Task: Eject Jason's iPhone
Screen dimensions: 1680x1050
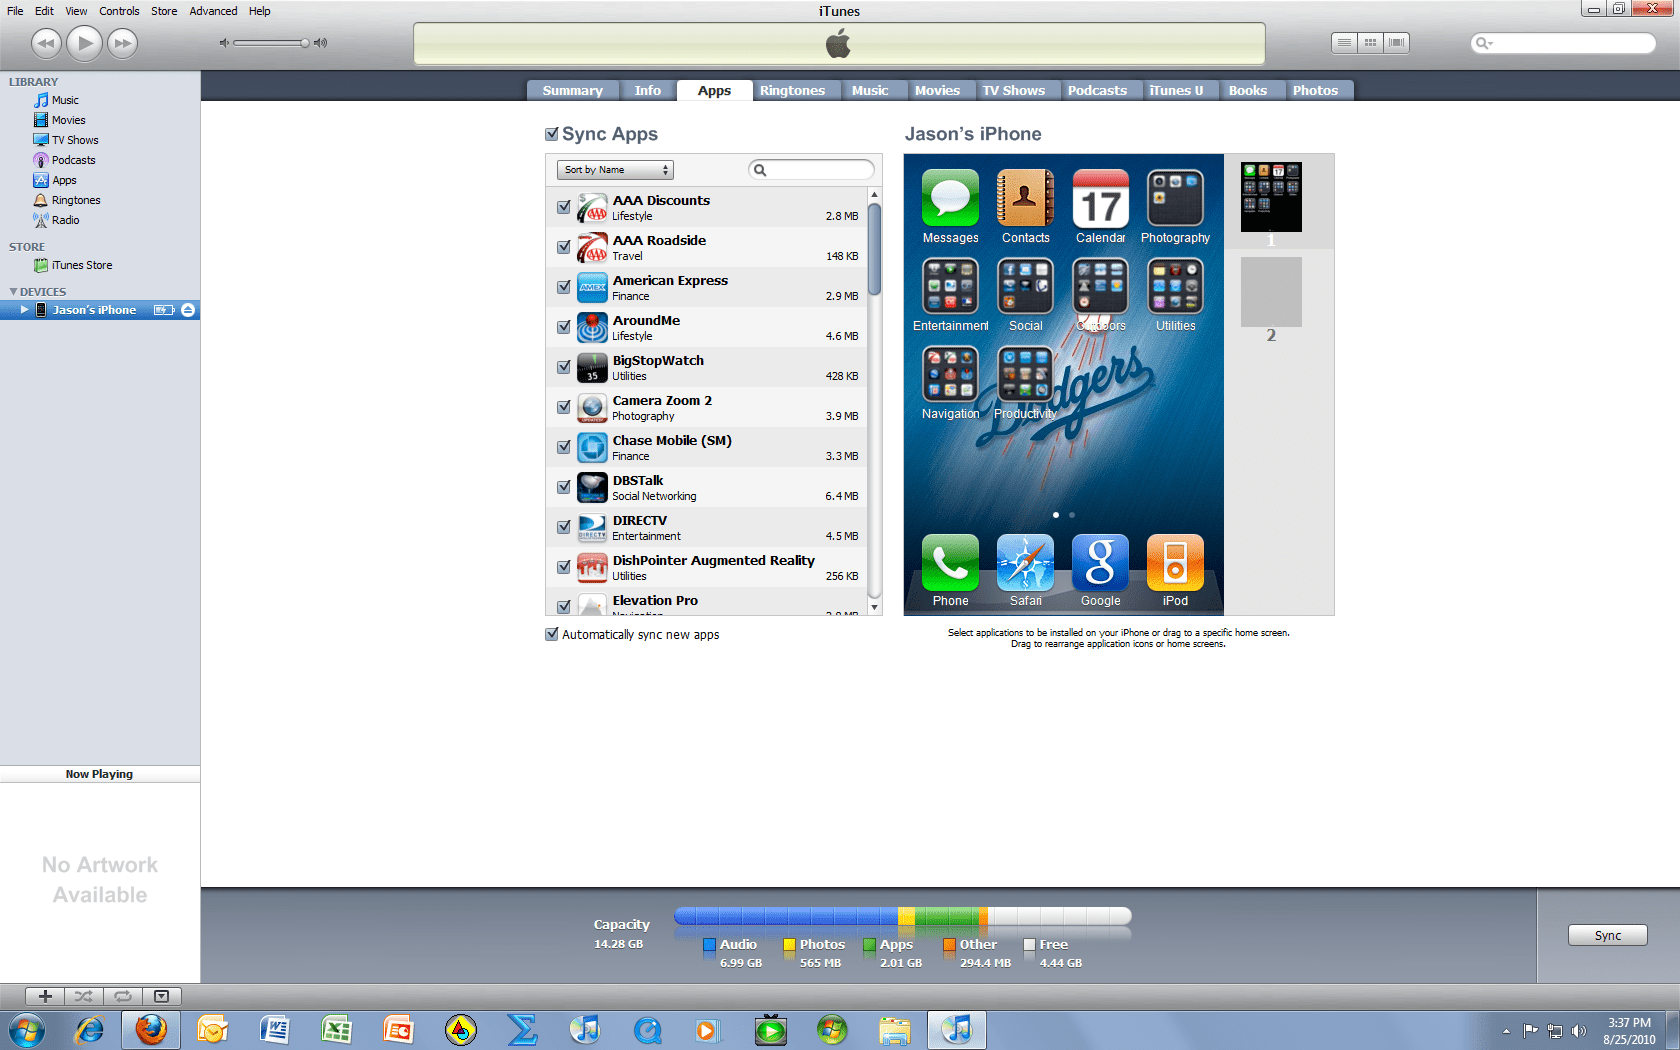Action: [188, 310]
